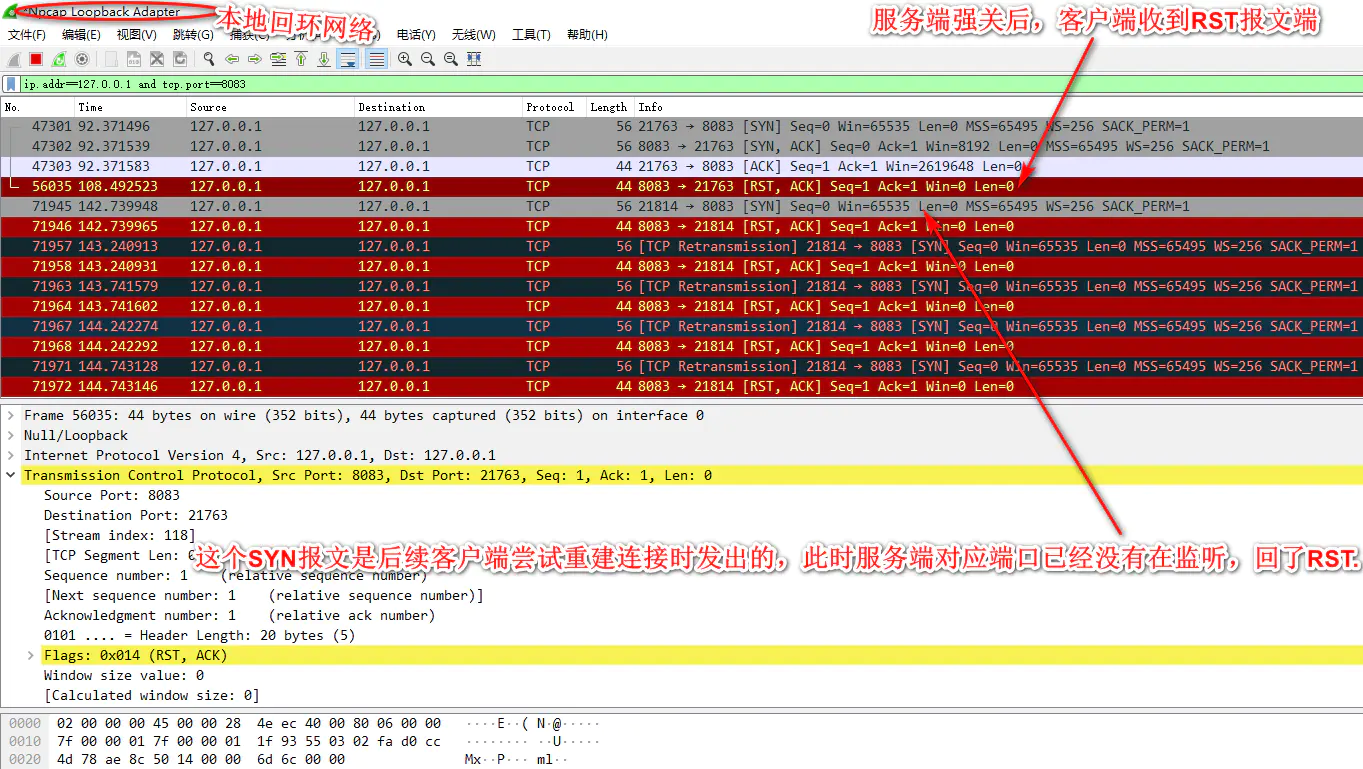
Task: Expand the Frame 56035 detail row
Action: (11, 415)
